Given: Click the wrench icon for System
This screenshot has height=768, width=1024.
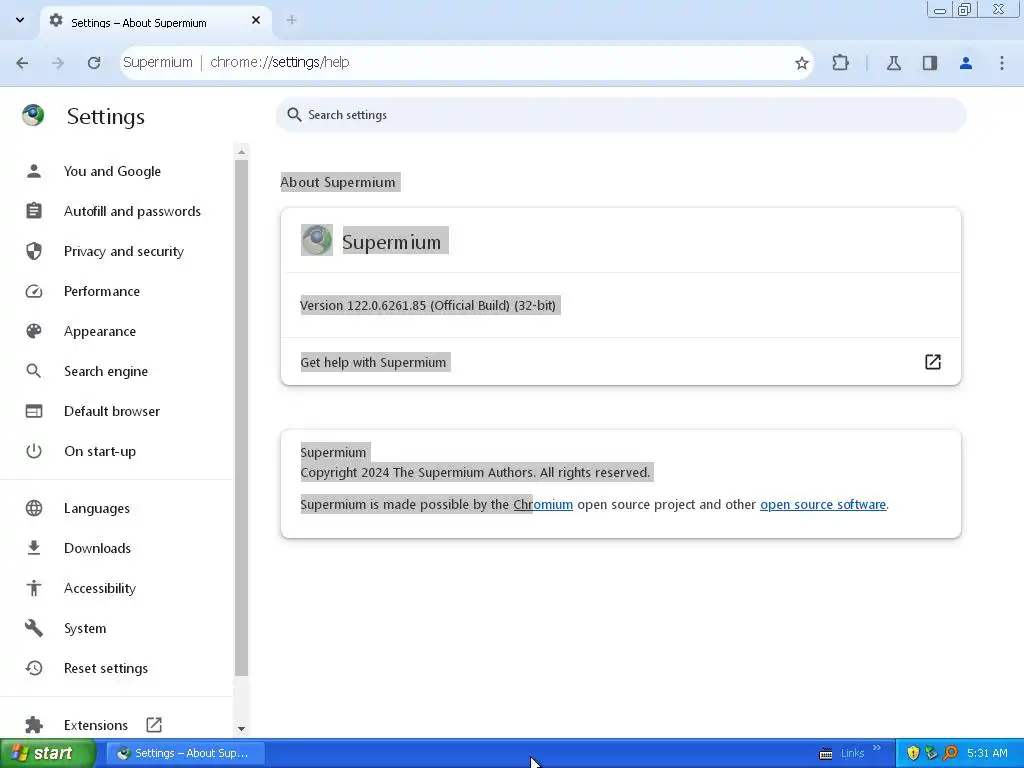Looking at the screenshot, I should 34,628.
